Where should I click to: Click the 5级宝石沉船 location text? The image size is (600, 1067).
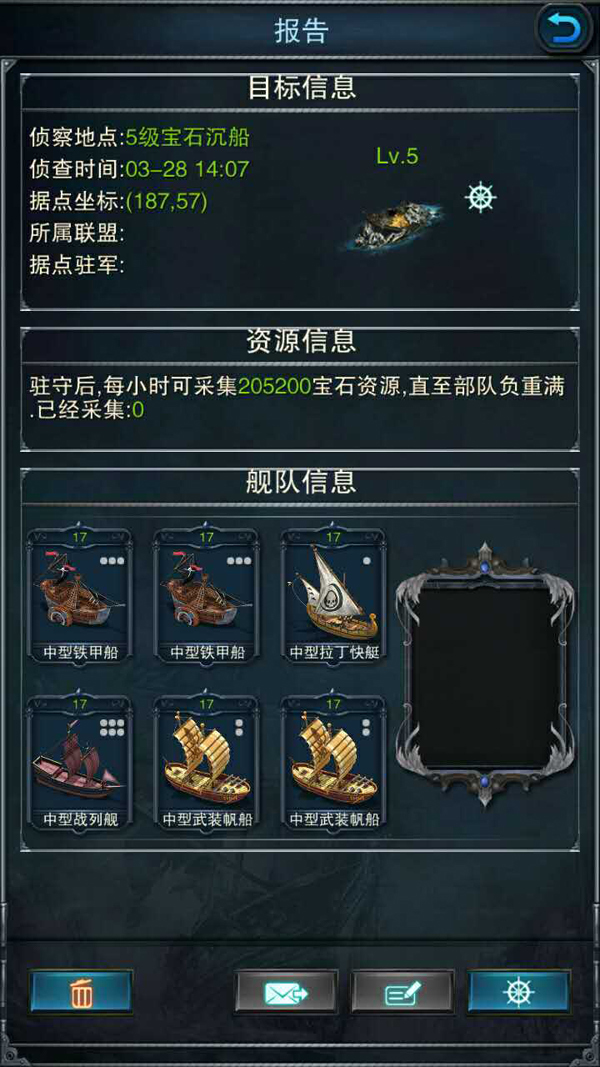(188, 137)
